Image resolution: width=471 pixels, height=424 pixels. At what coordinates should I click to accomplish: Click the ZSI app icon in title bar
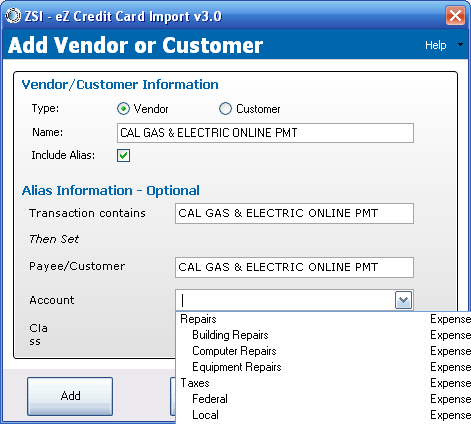point(13,16)
